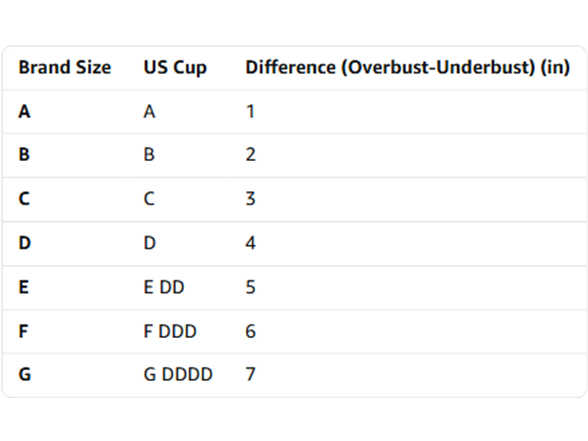
Task: Click the difference value 5
Action: (x=250, y=287)
